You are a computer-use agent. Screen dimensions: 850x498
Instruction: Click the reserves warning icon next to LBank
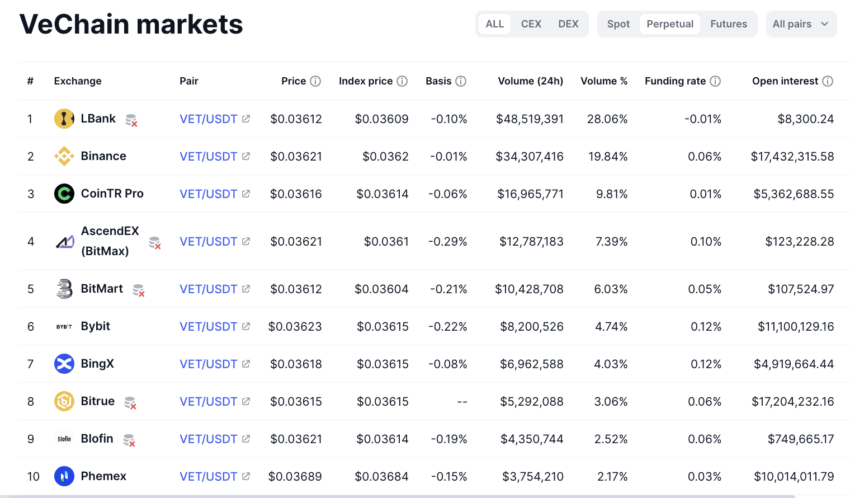coord(131,120)
